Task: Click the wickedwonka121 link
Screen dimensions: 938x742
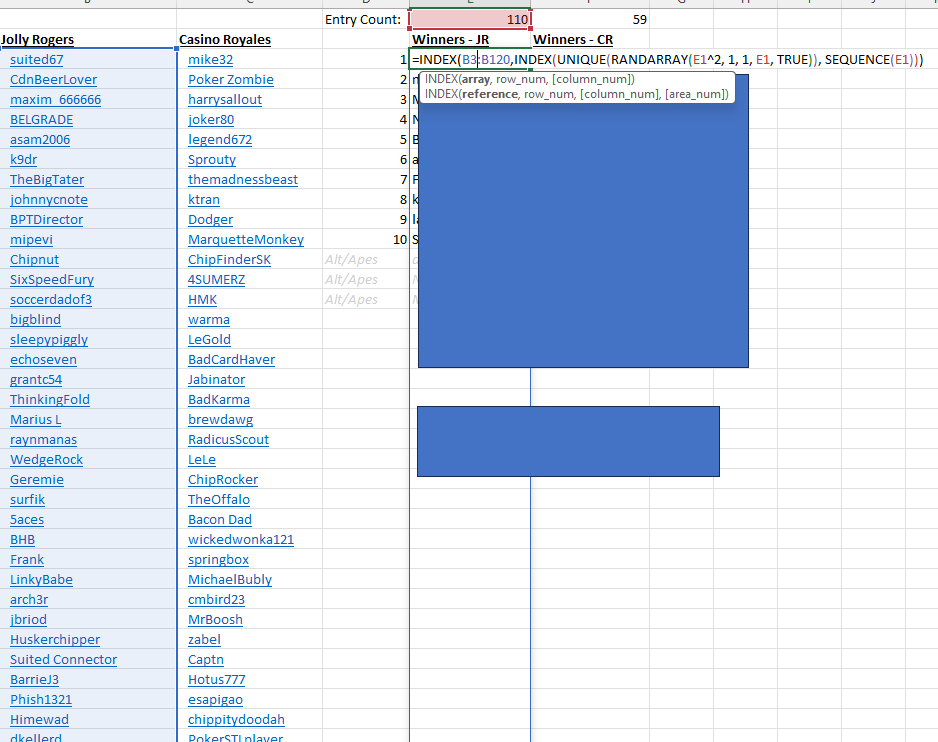Action: coord(240,540)
